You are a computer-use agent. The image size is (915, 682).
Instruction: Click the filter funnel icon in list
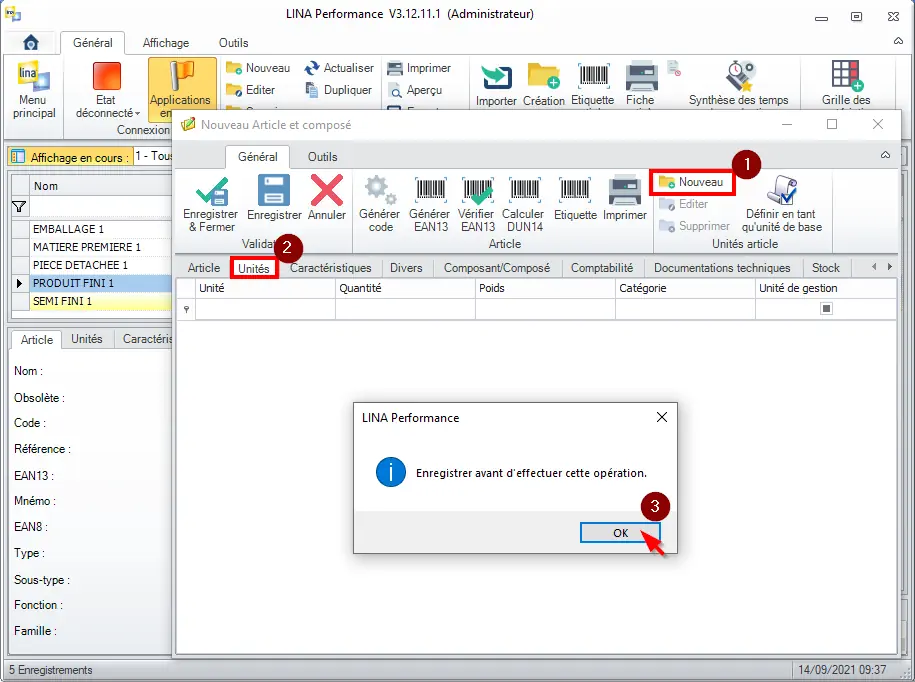click(19, 207)
